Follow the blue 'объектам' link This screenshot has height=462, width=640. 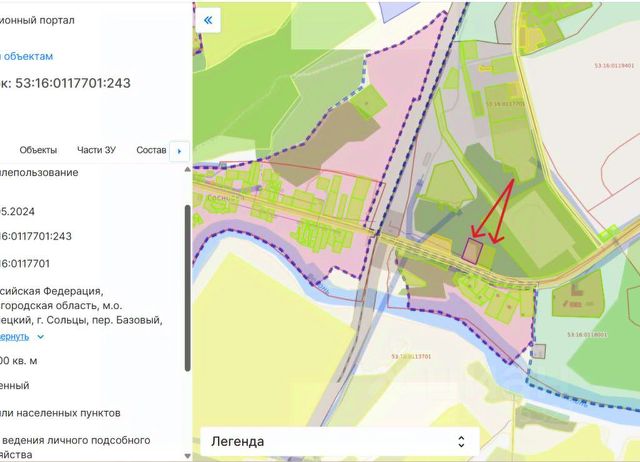[x=27, y=56]
